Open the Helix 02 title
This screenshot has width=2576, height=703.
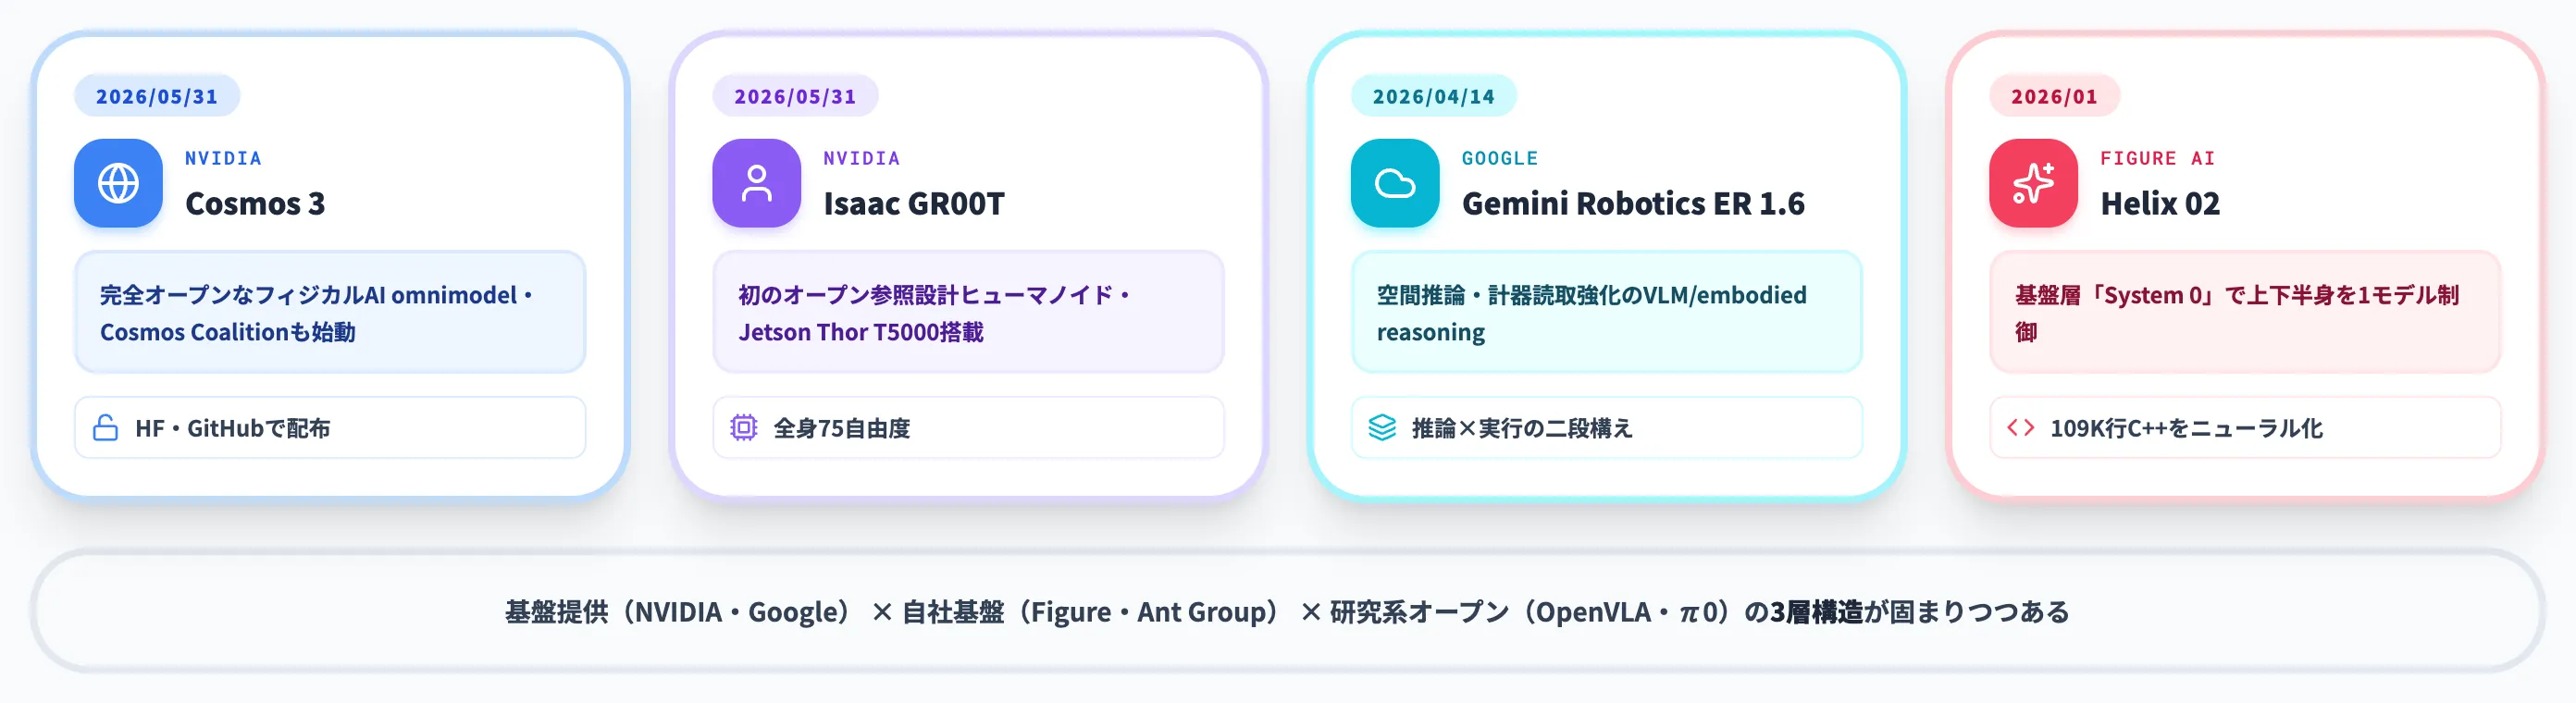click(2159, 204)
